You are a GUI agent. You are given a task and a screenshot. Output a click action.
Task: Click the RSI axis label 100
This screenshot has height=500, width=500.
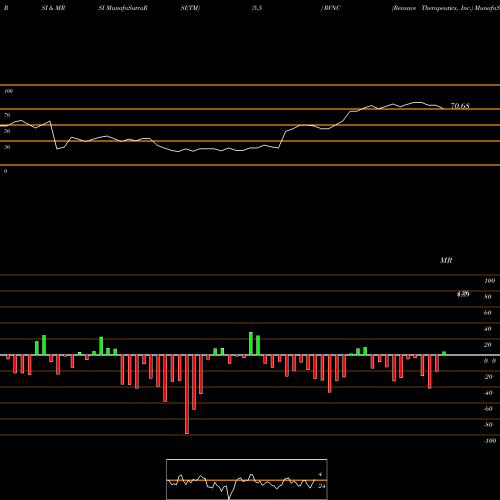(8, 91)
